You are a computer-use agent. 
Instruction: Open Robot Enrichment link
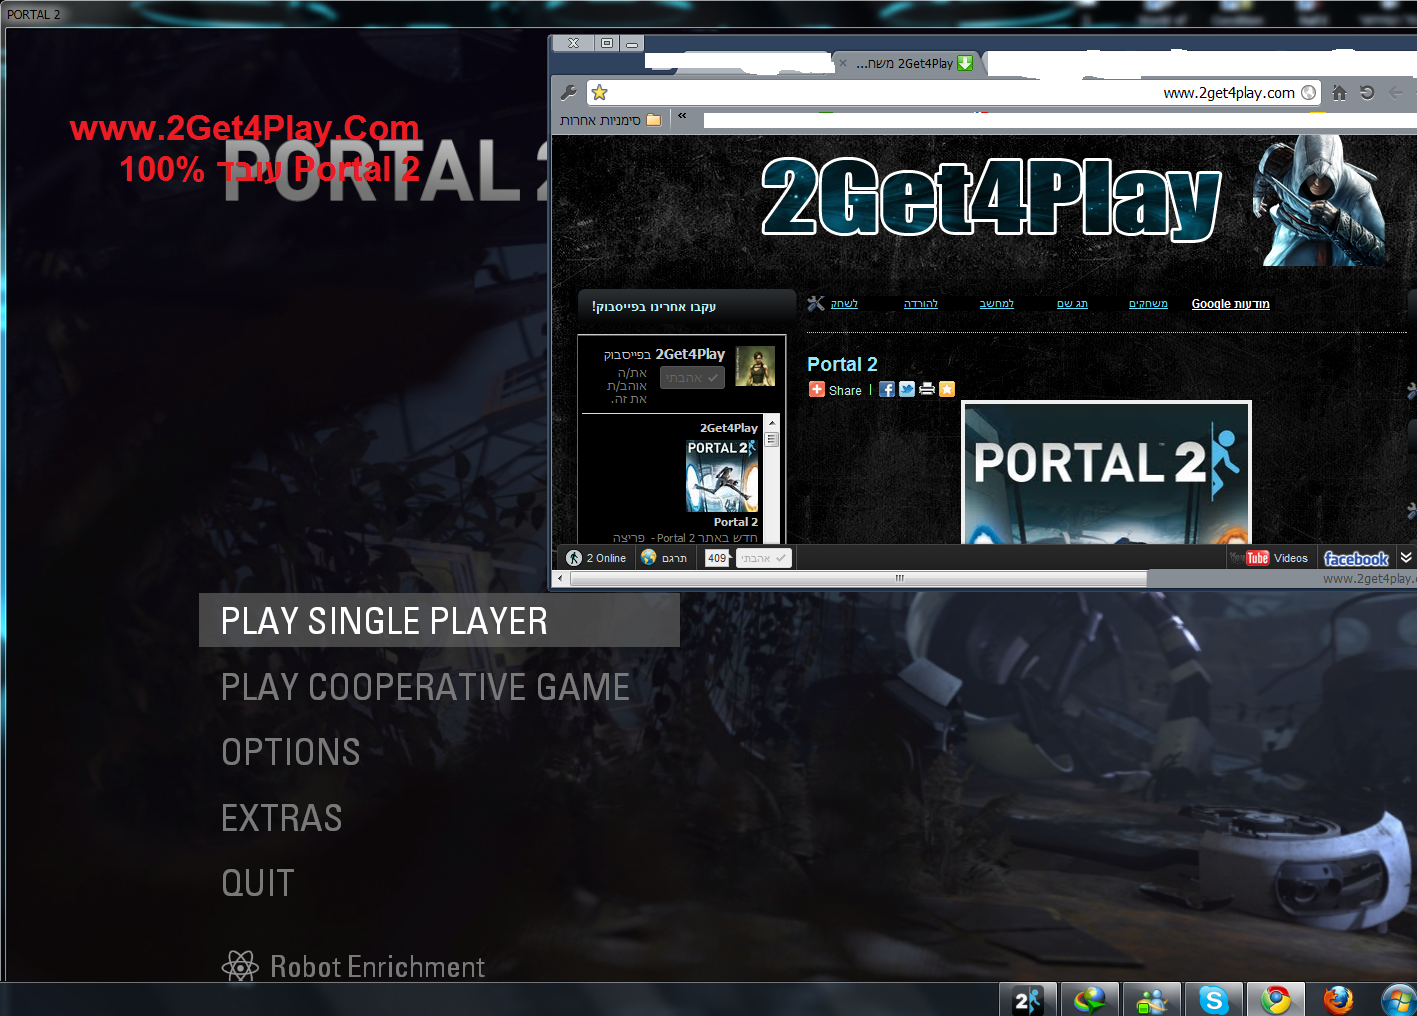coord(377,967)
